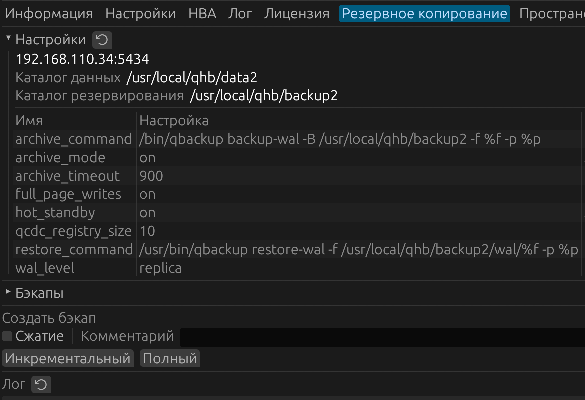Start an Инкрементальный backup

(68, 359)
